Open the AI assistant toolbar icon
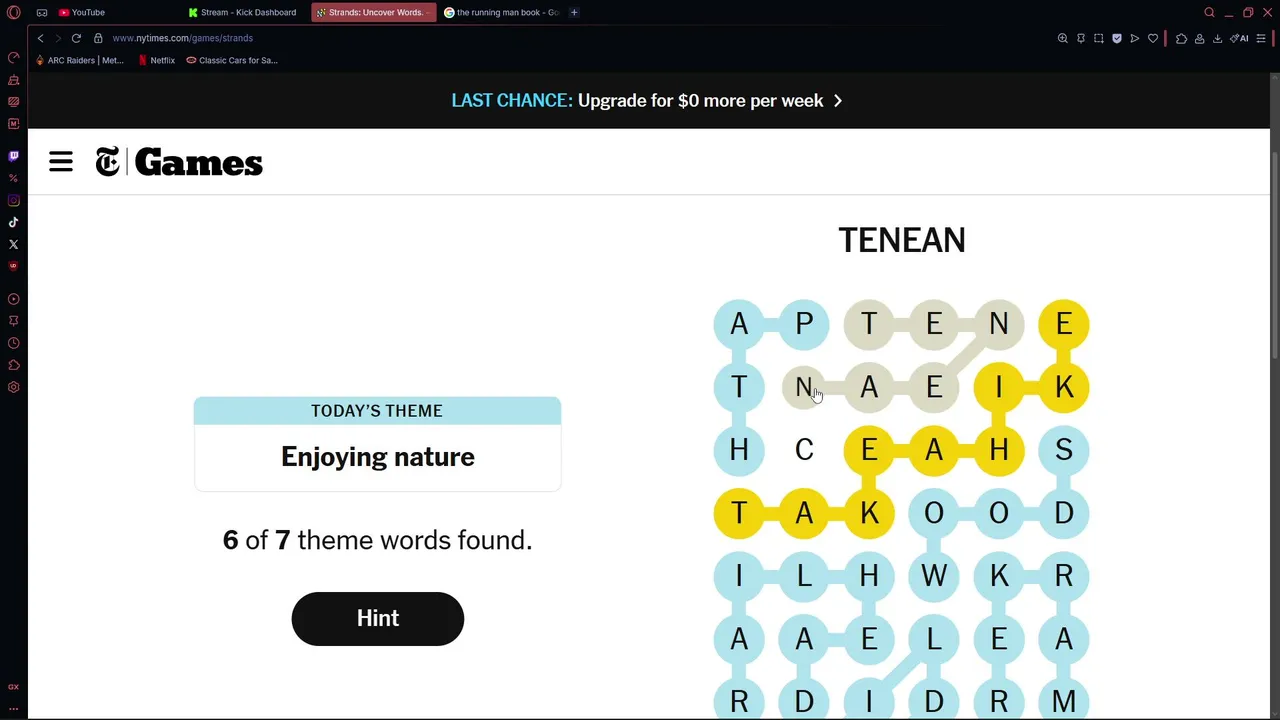1280x720 pixels. [x=1240, y=38]
